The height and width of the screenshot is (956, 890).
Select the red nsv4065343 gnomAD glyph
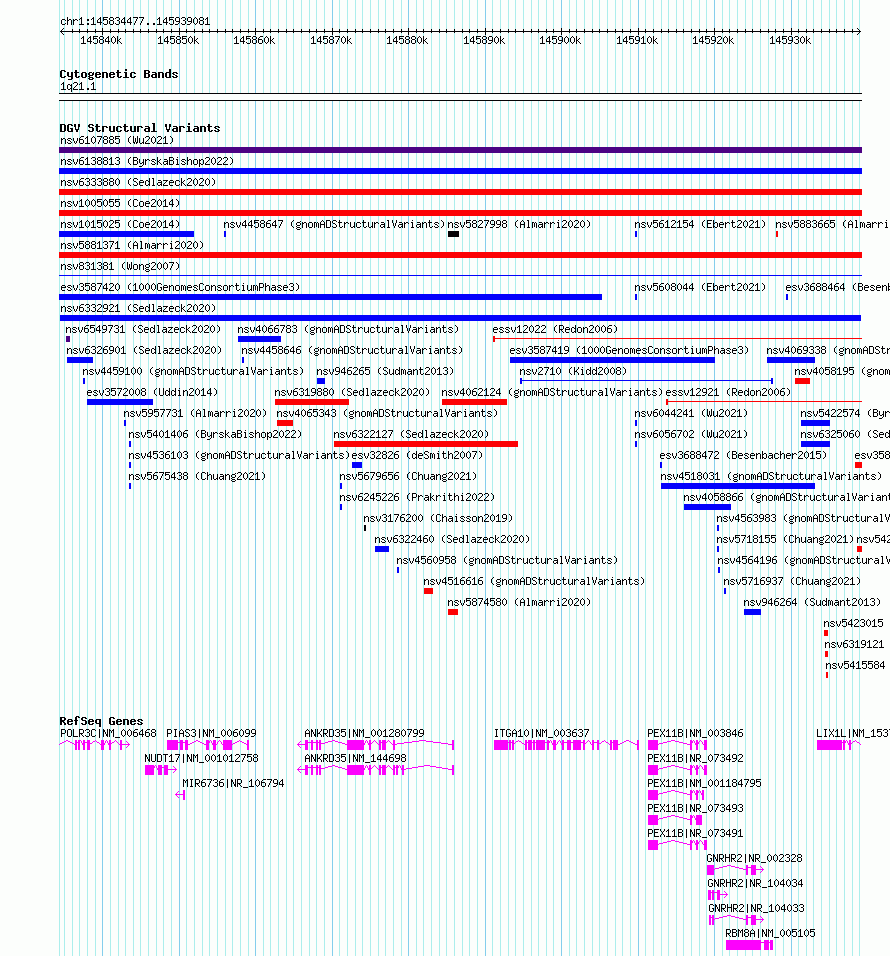pos(285,423)
